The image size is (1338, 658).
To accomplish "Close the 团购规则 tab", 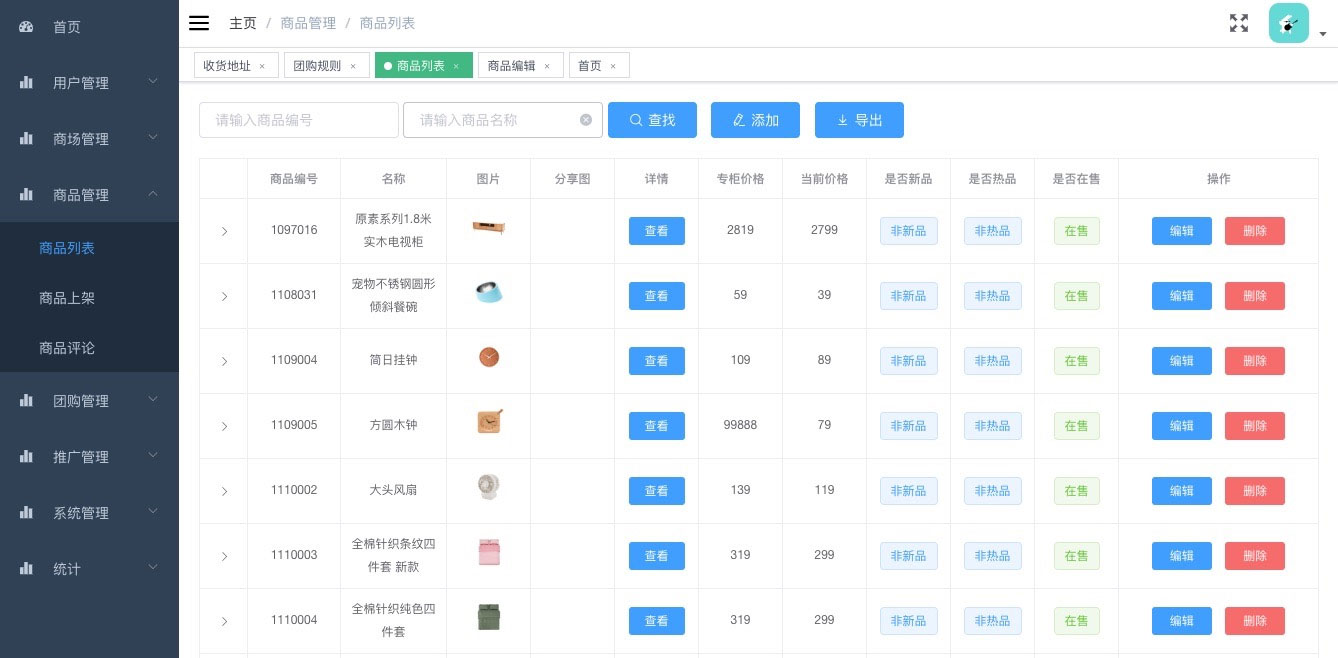I will click(x=353, y=66).
